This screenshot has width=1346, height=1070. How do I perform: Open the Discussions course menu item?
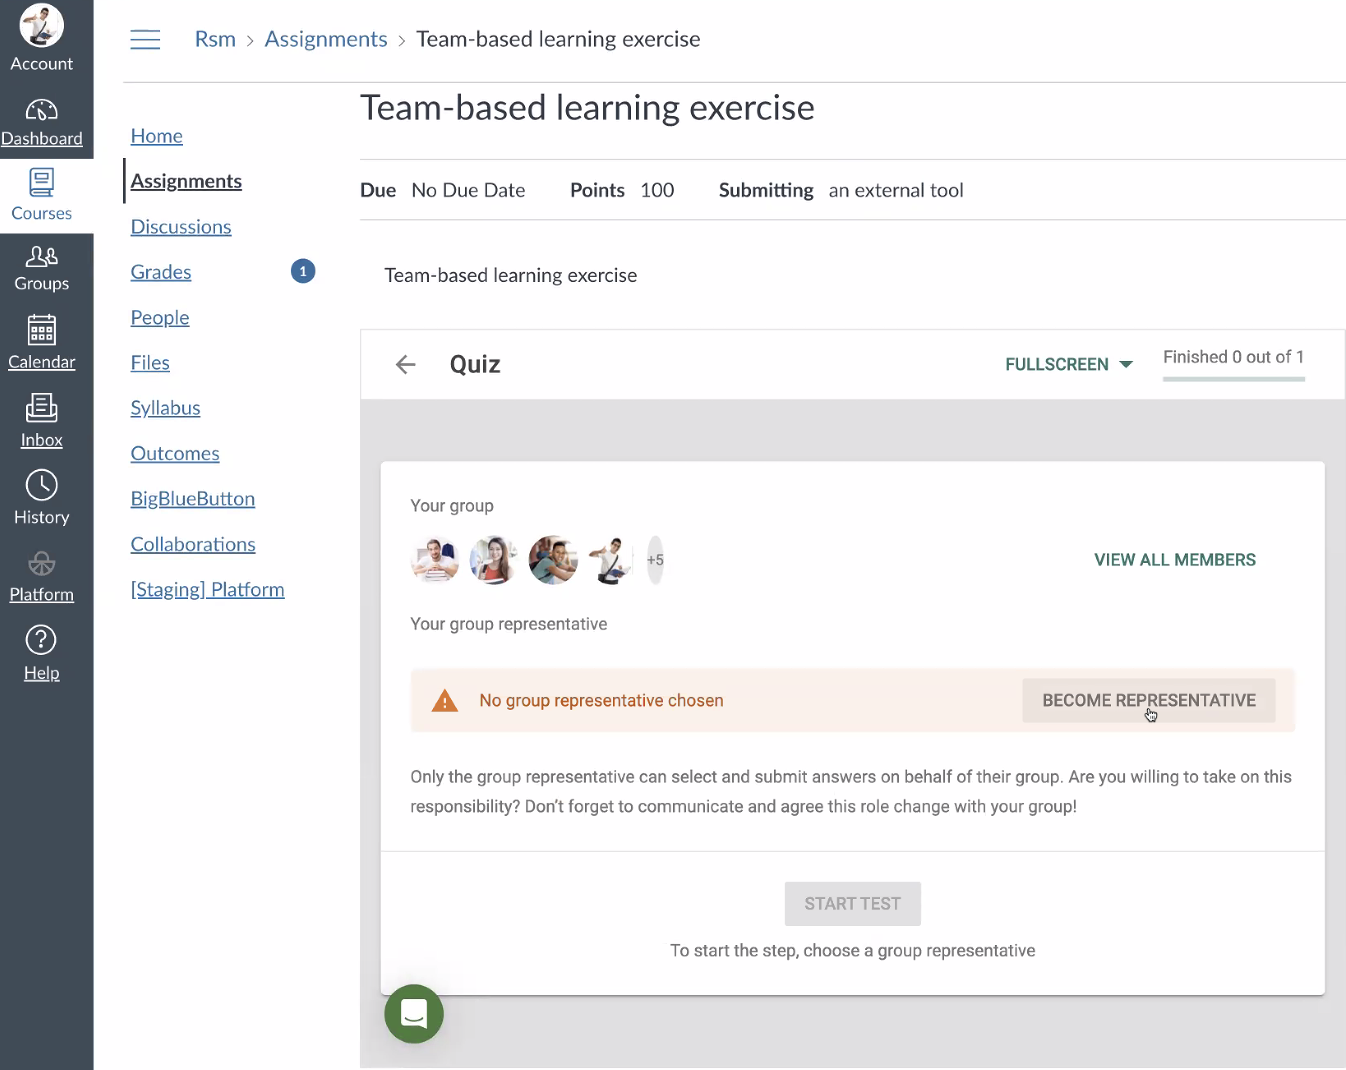coord(181,227)
